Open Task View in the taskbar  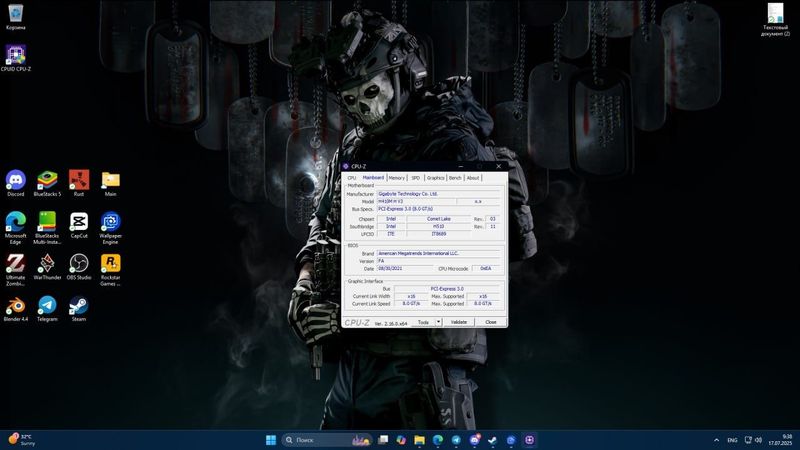coord(383,440)
